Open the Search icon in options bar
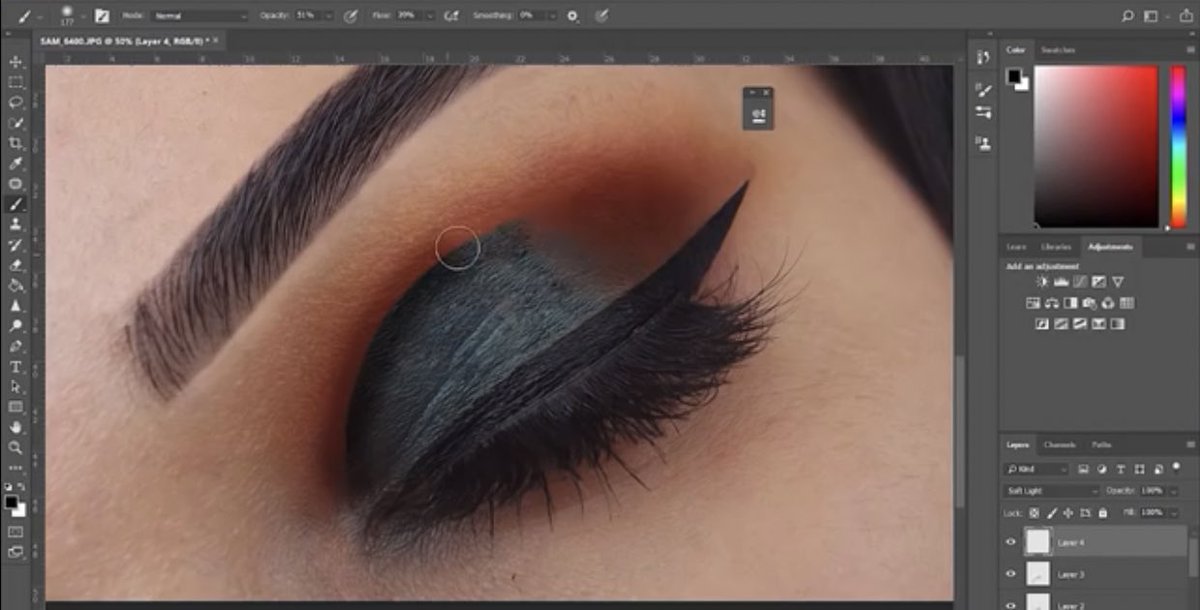 click(1128, 16)
